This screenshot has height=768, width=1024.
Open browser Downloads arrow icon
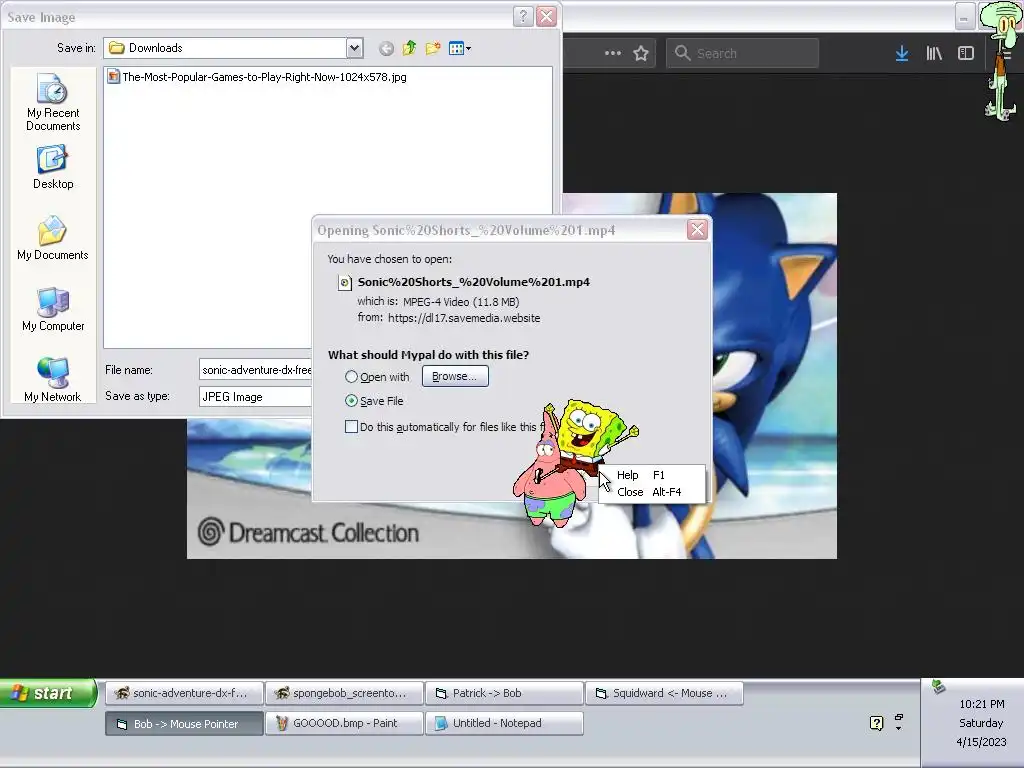tap(902, 53)
